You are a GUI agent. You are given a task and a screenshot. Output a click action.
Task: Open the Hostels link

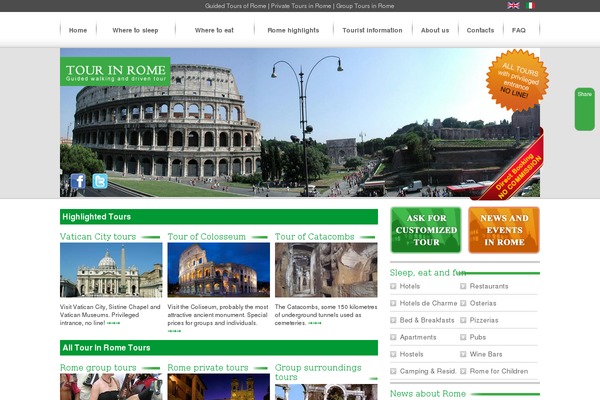(x=411, y=354)
